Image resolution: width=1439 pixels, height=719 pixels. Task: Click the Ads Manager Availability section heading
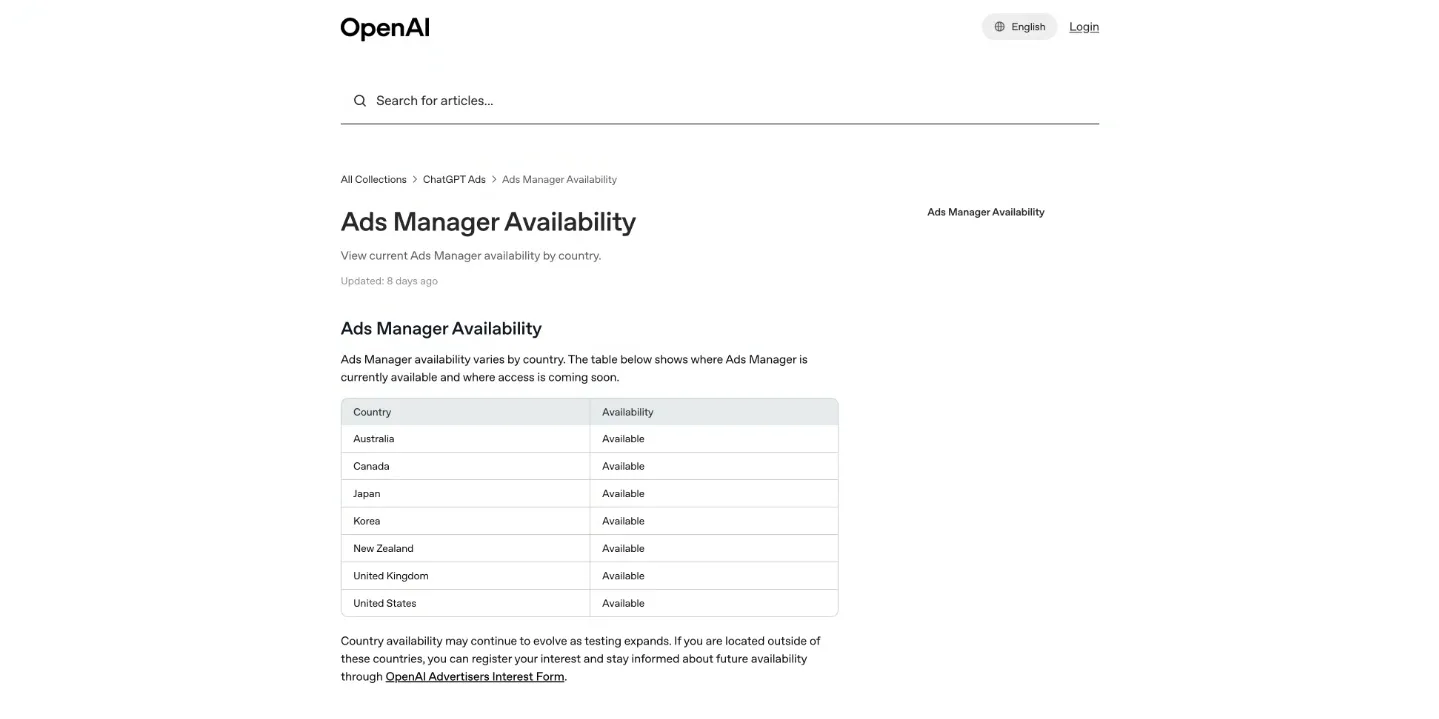[x=441, y=329]
